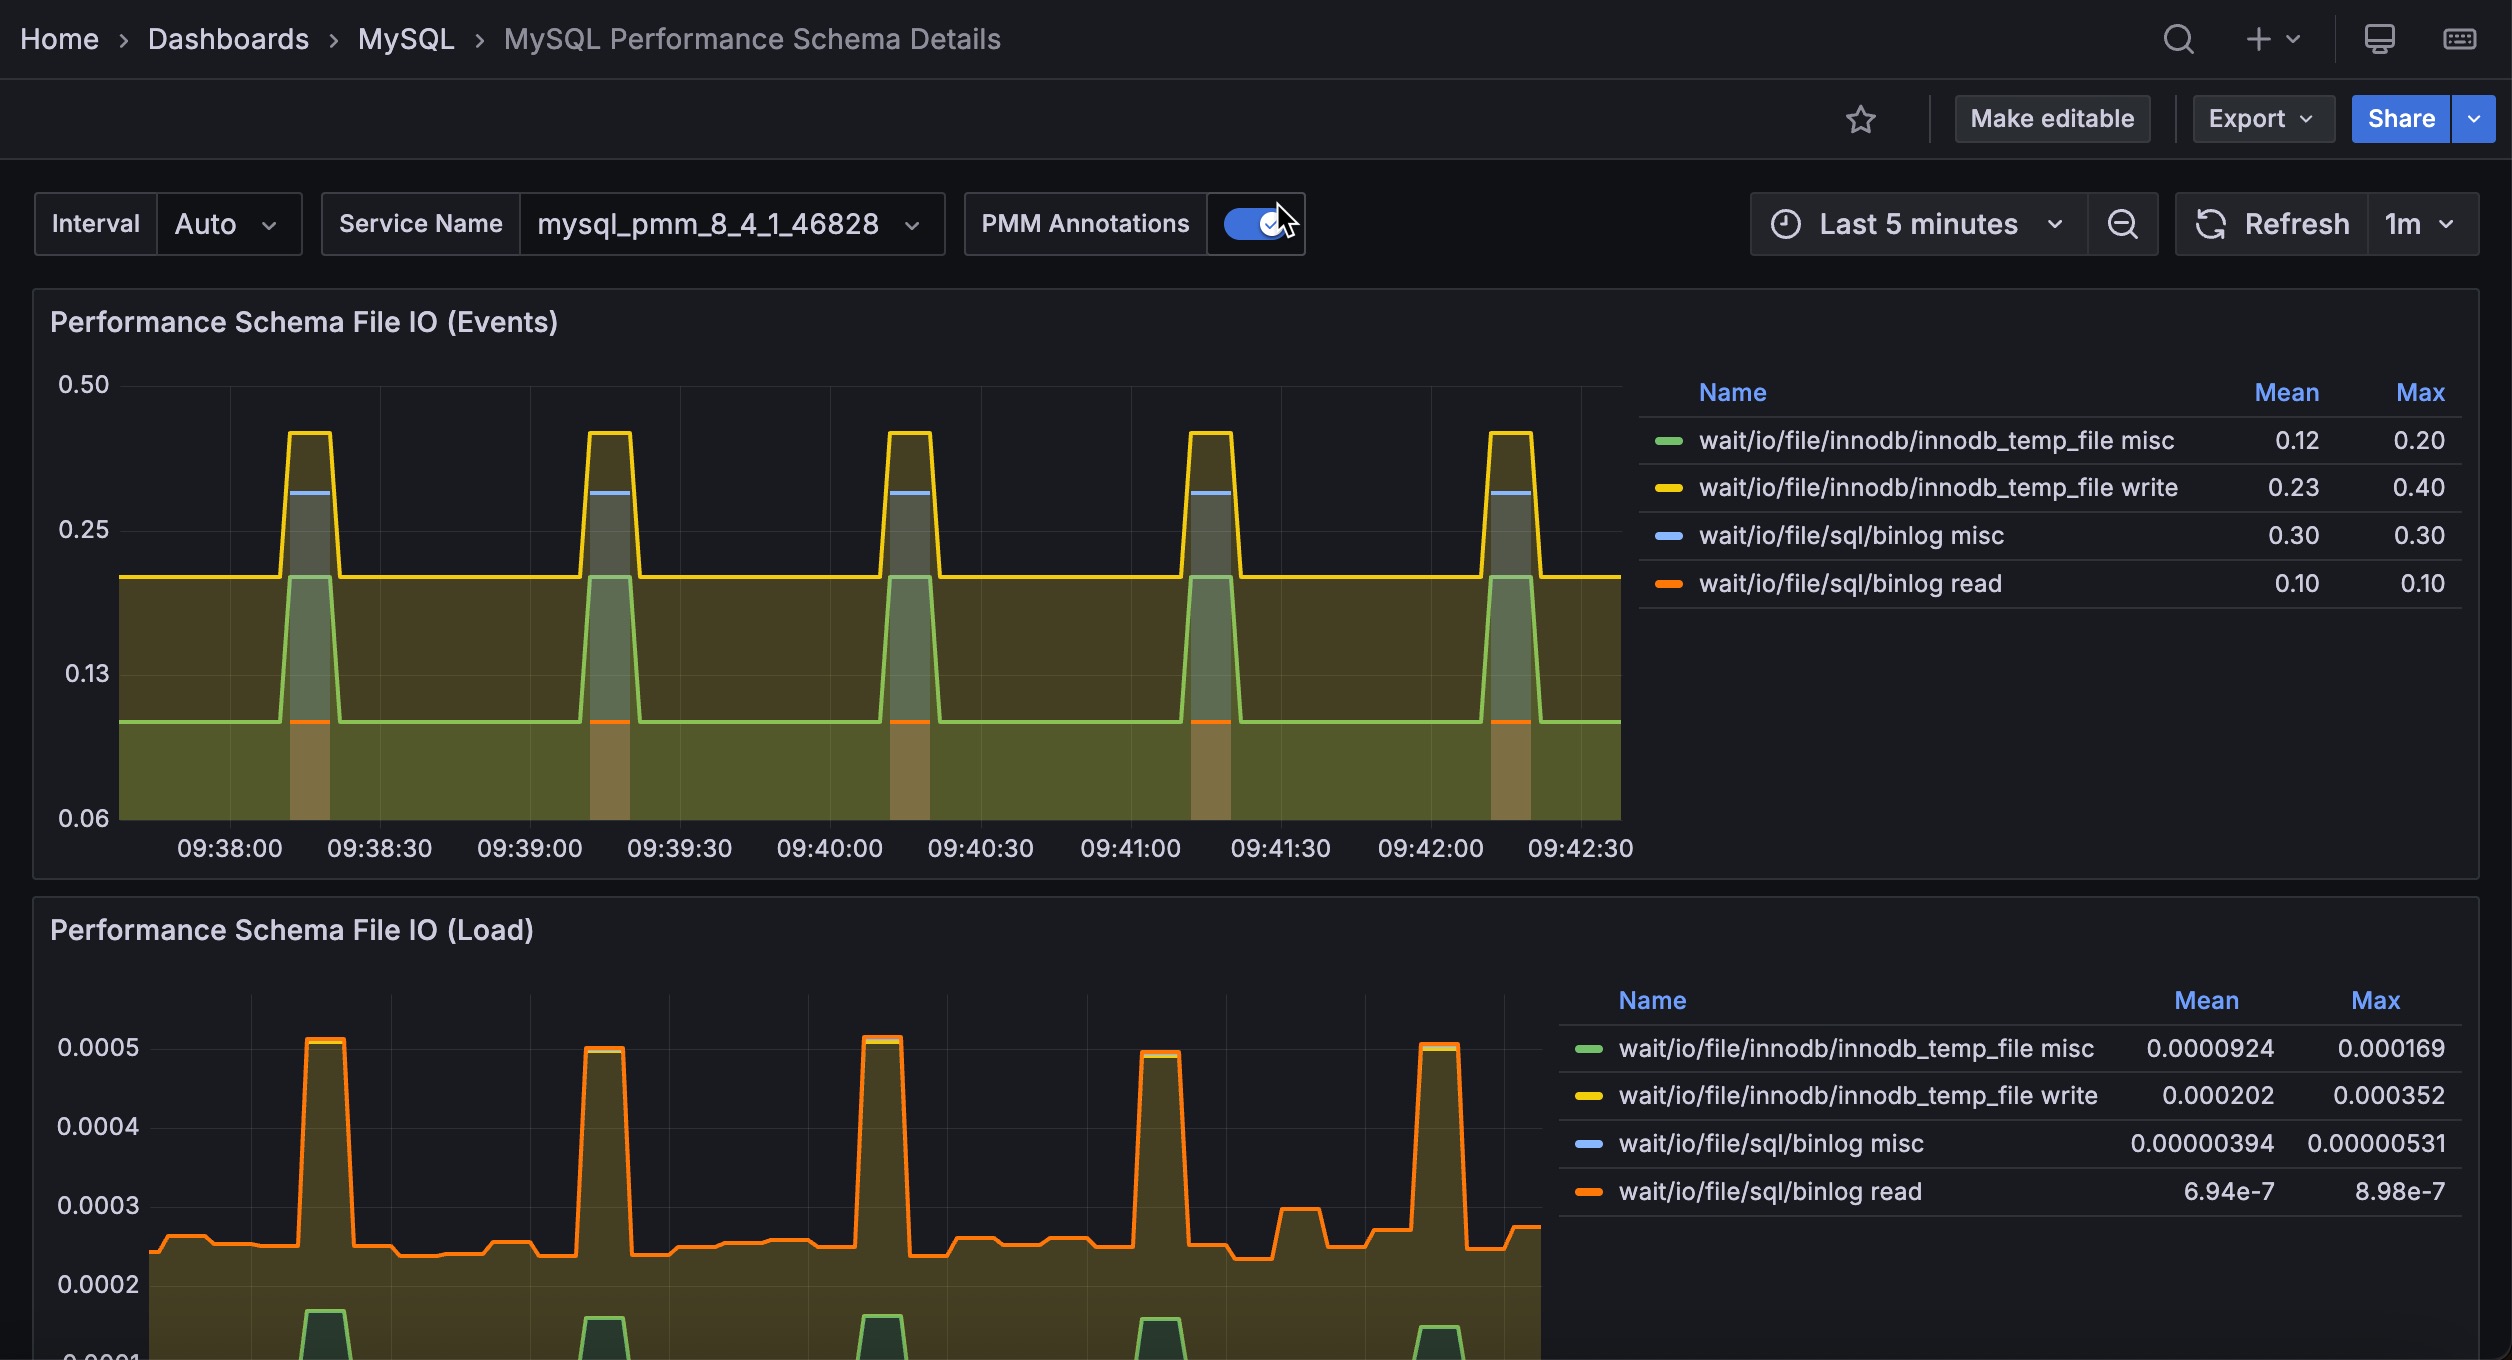The width and height of the screenshot is (2512, 1360).
Task: Turn off PMM Annotations switch
Action: 1255,224
